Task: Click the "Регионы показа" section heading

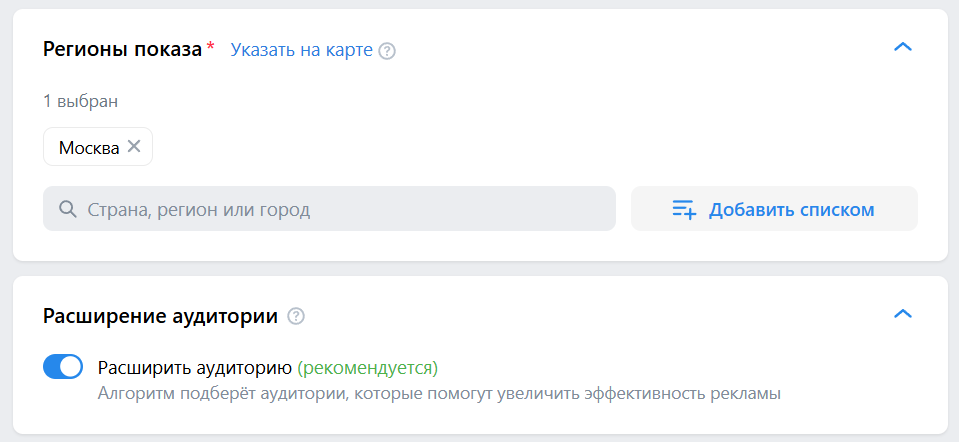Action: [x=122, y=49]
